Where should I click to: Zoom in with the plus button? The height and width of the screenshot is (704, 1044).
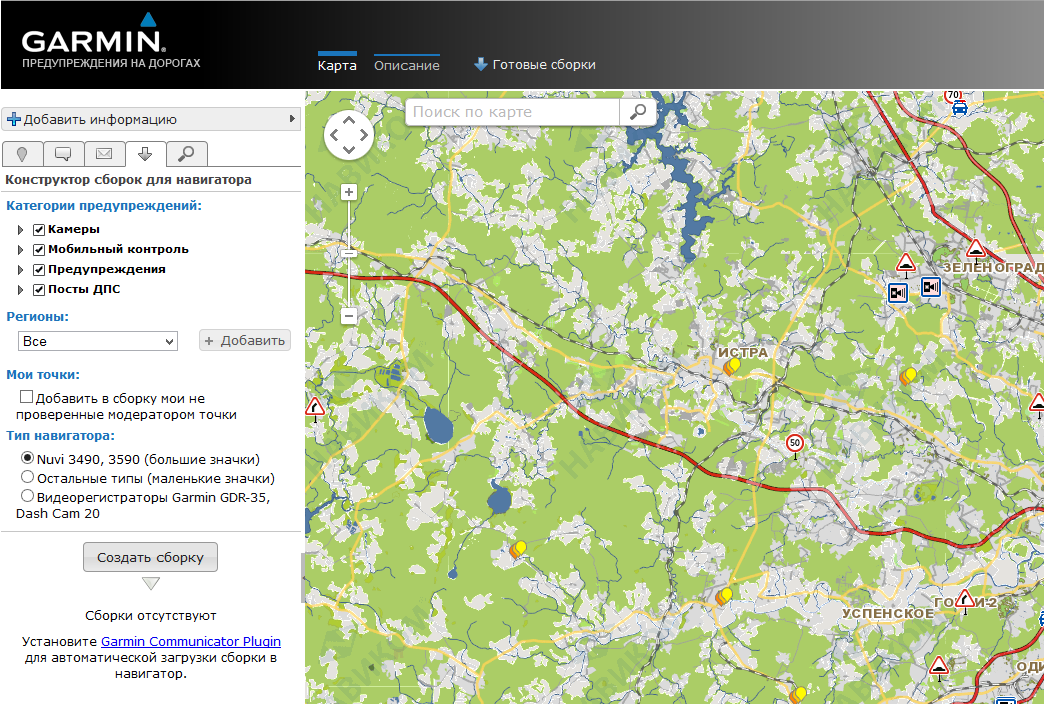pos(349,192)
